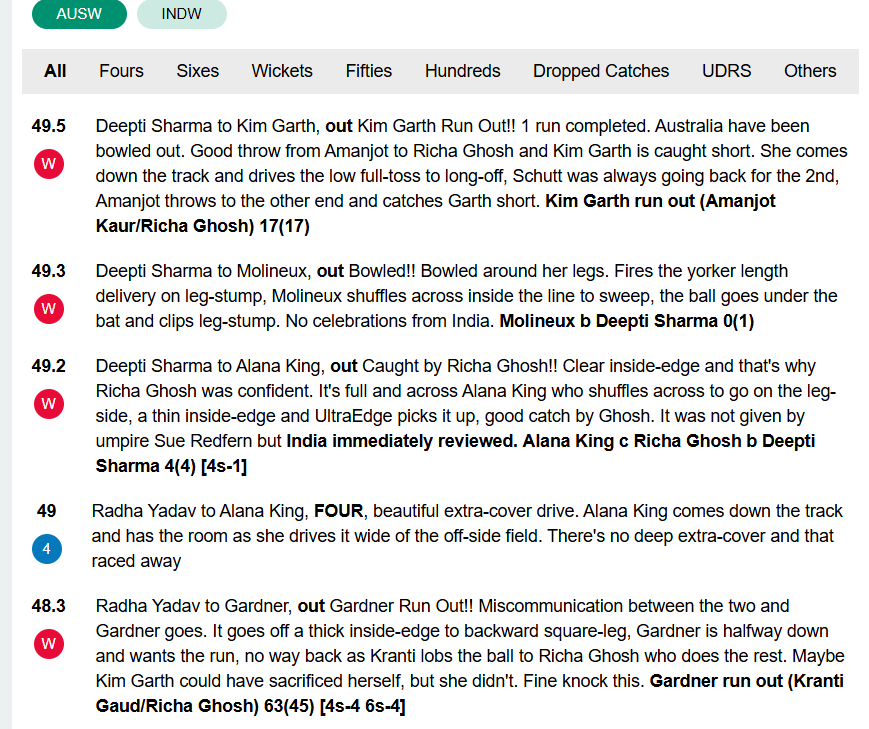This screenshot has width=869, height=729.
Task: Switch to the INDW innings button
Action: (182, 14)
